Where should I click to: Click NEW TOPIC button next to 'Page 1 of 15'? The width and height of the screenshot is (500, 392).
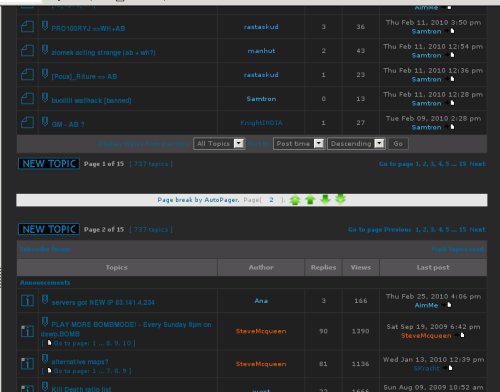(x=49, y=164)
